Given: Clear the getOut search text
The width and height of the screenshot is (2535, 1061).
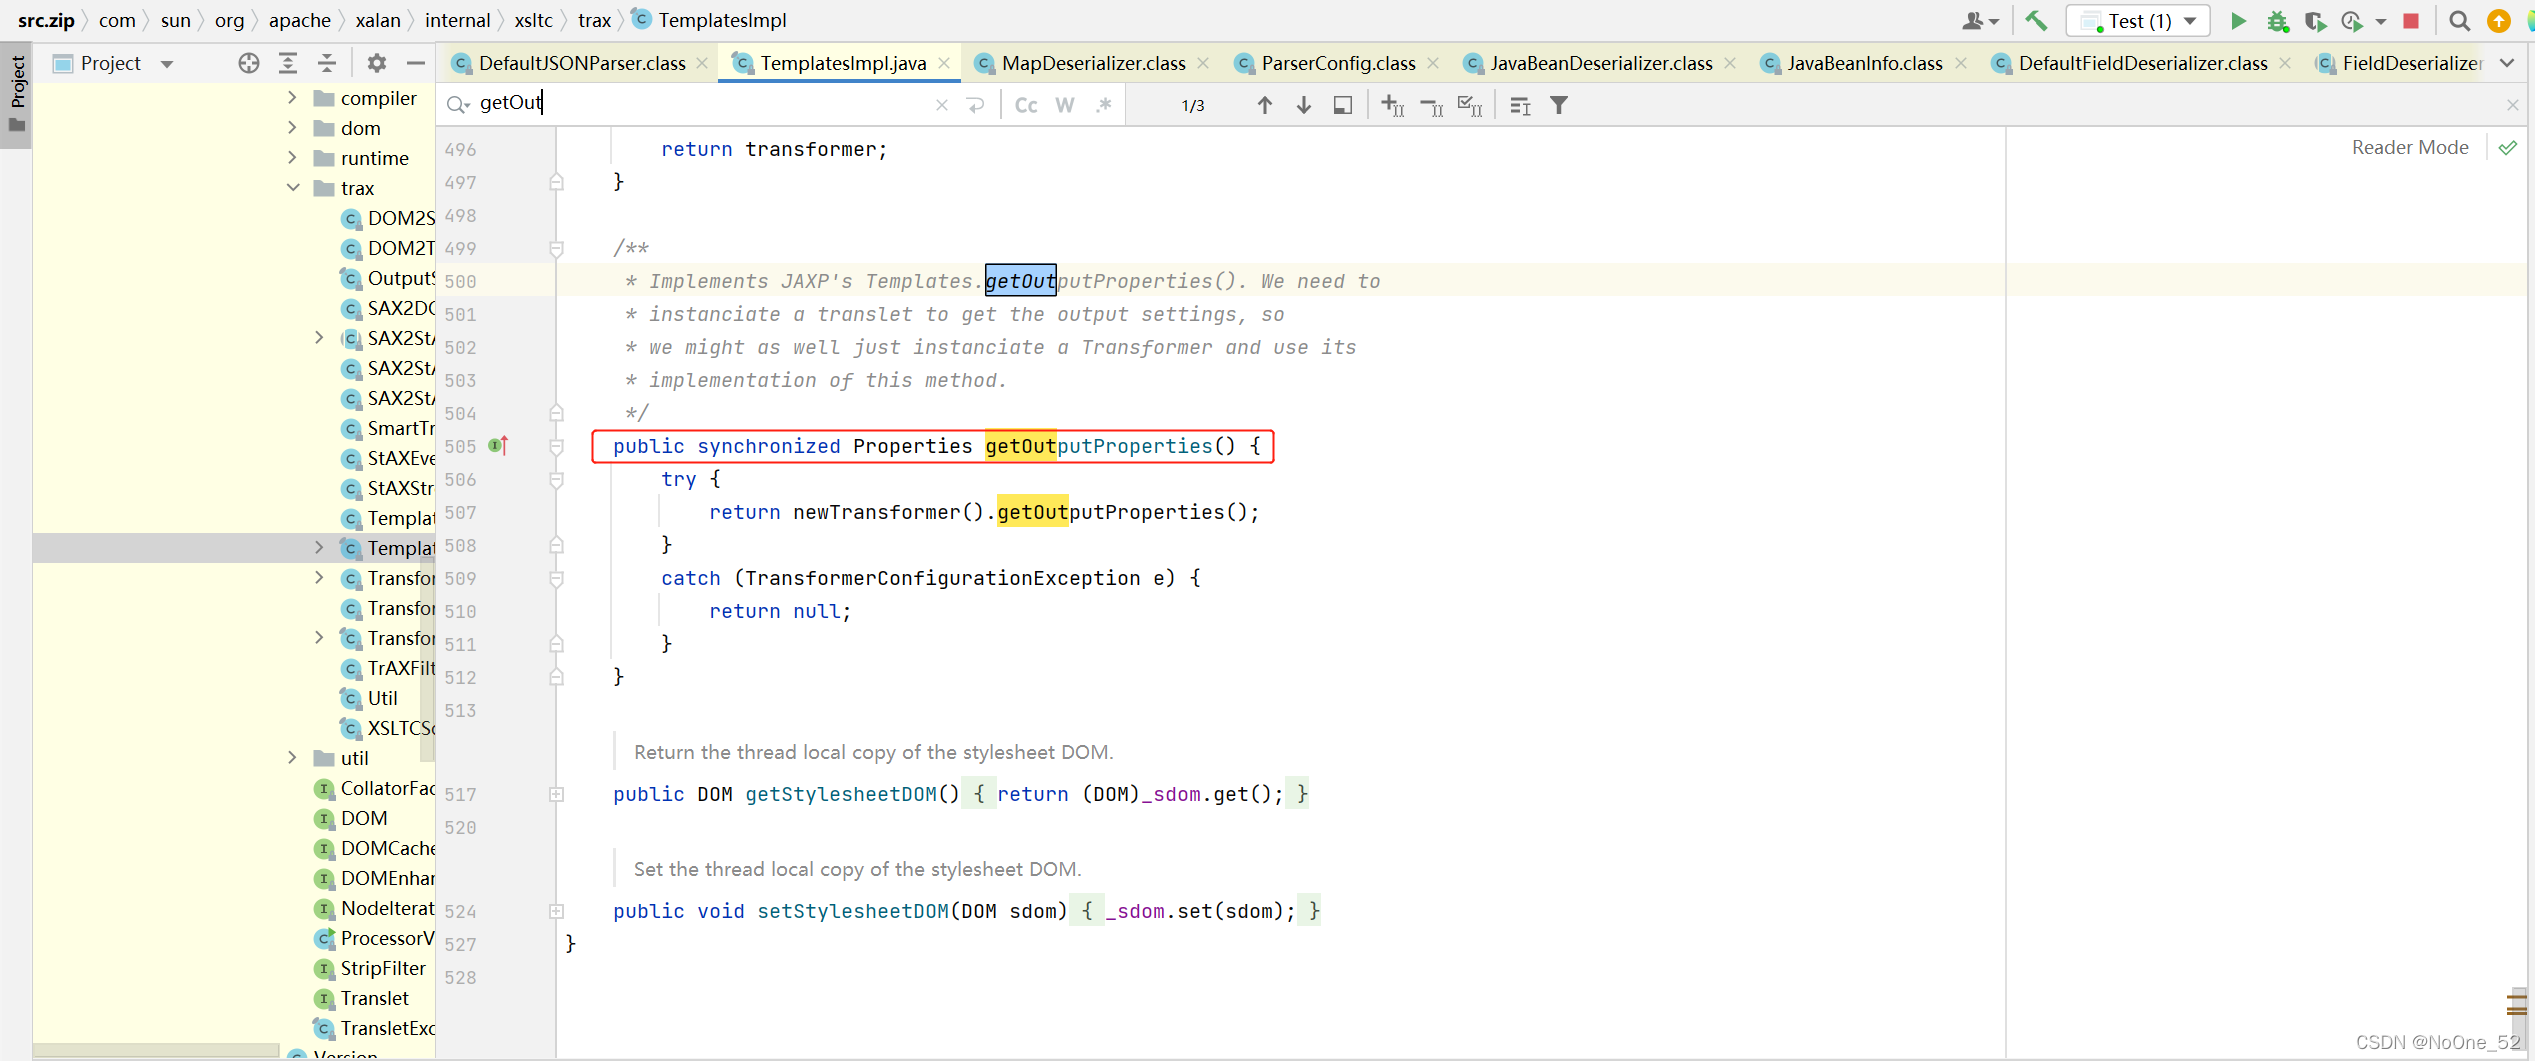Looking at the screenshot, I should tap(941, 105).
